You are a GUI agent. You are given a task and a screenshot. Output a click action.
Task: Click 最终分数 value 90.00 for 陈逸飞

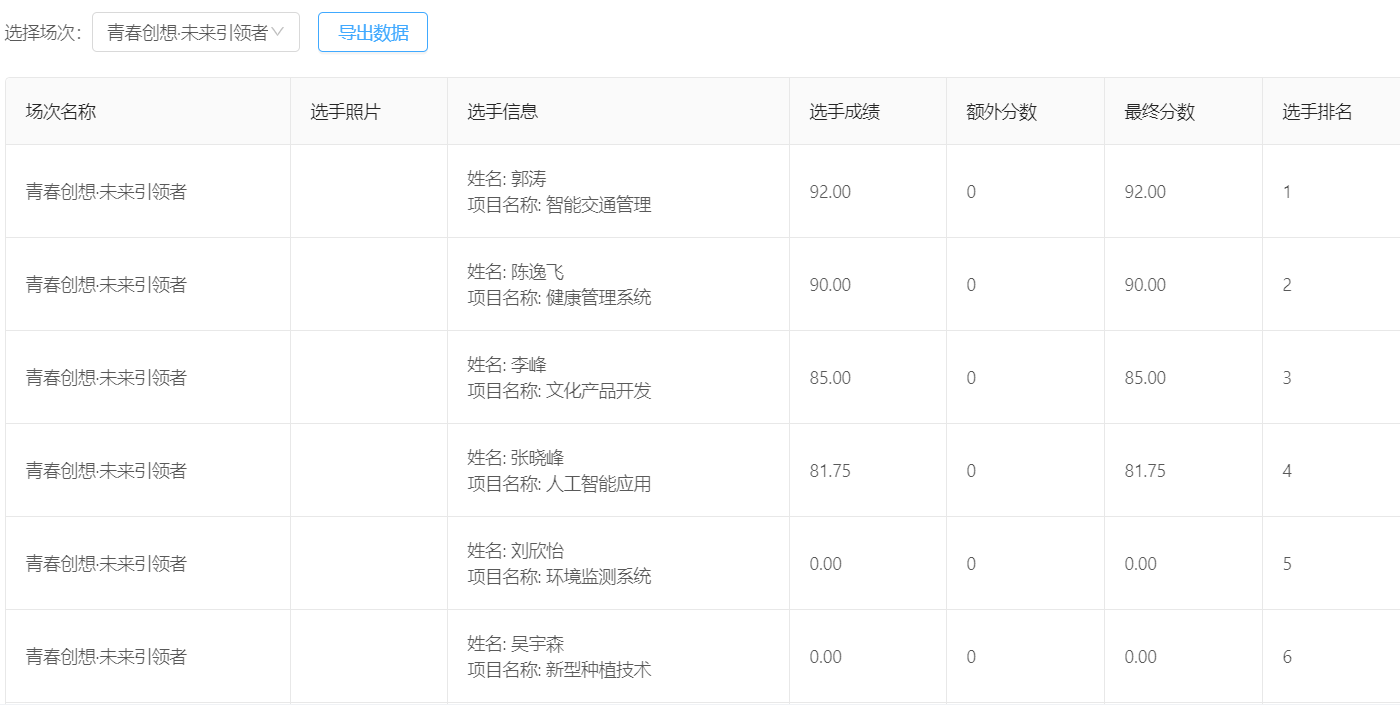1145,285
